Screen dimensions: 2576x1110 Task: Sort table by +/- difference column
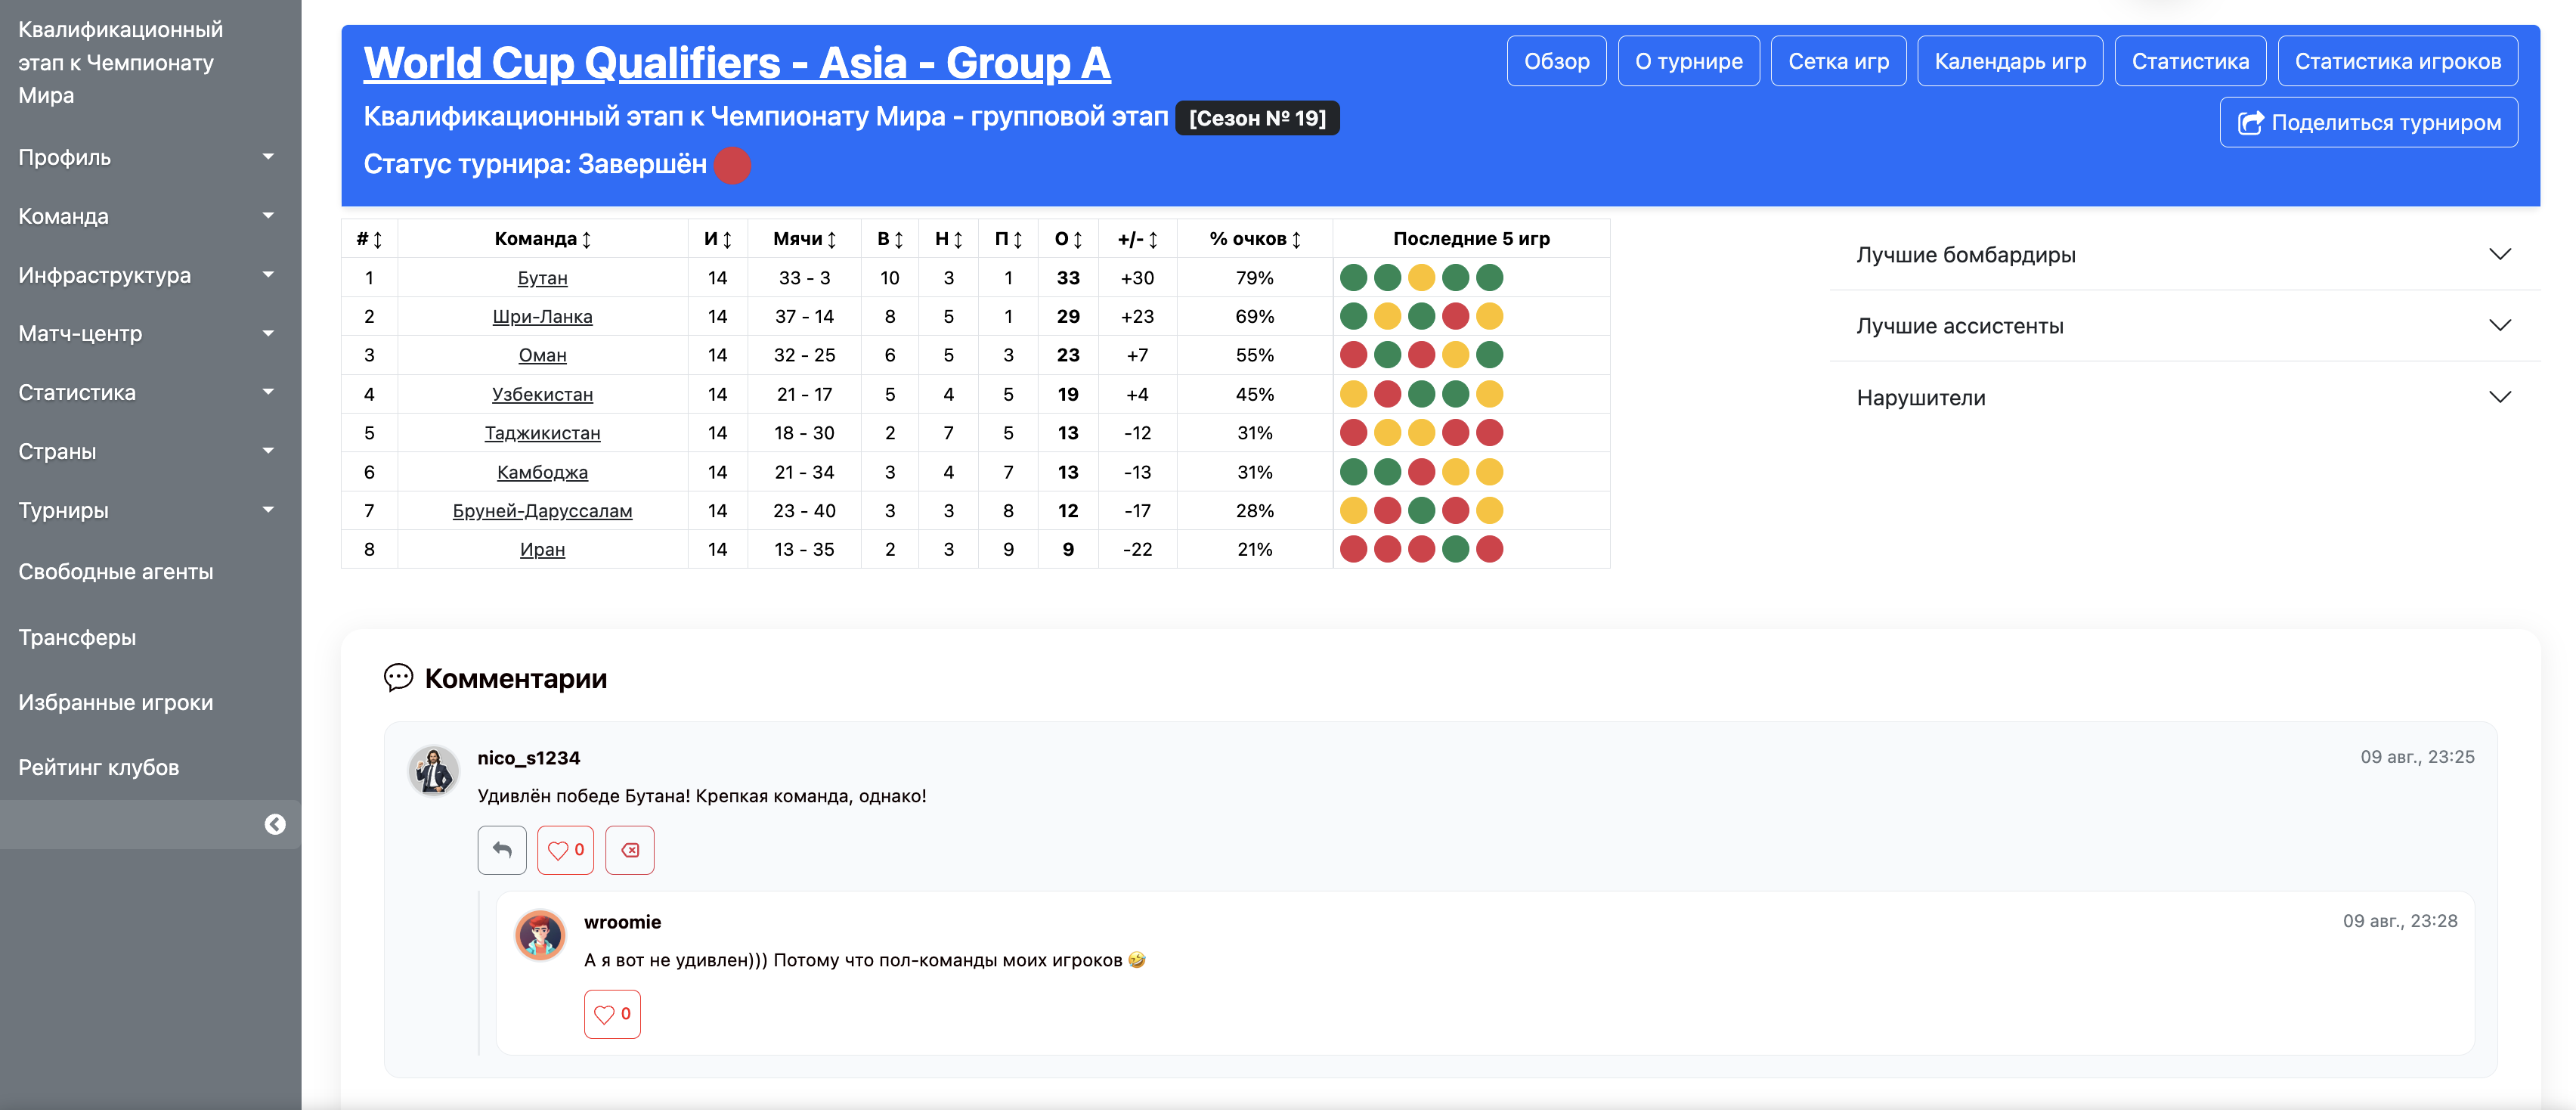(x=1138, y=239)
